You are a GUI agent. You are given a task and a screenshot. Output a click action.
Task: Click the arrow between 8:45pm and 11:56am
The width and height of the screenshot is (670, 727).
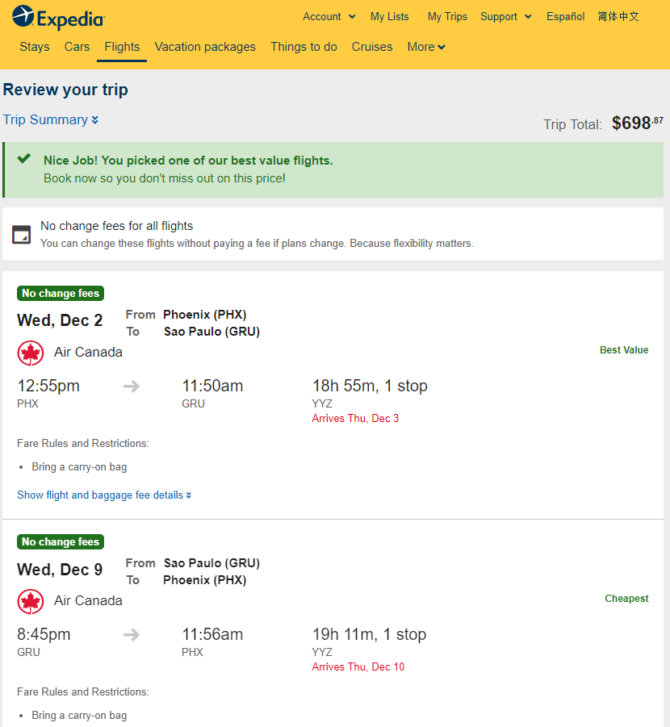click(x=132, y=635)
